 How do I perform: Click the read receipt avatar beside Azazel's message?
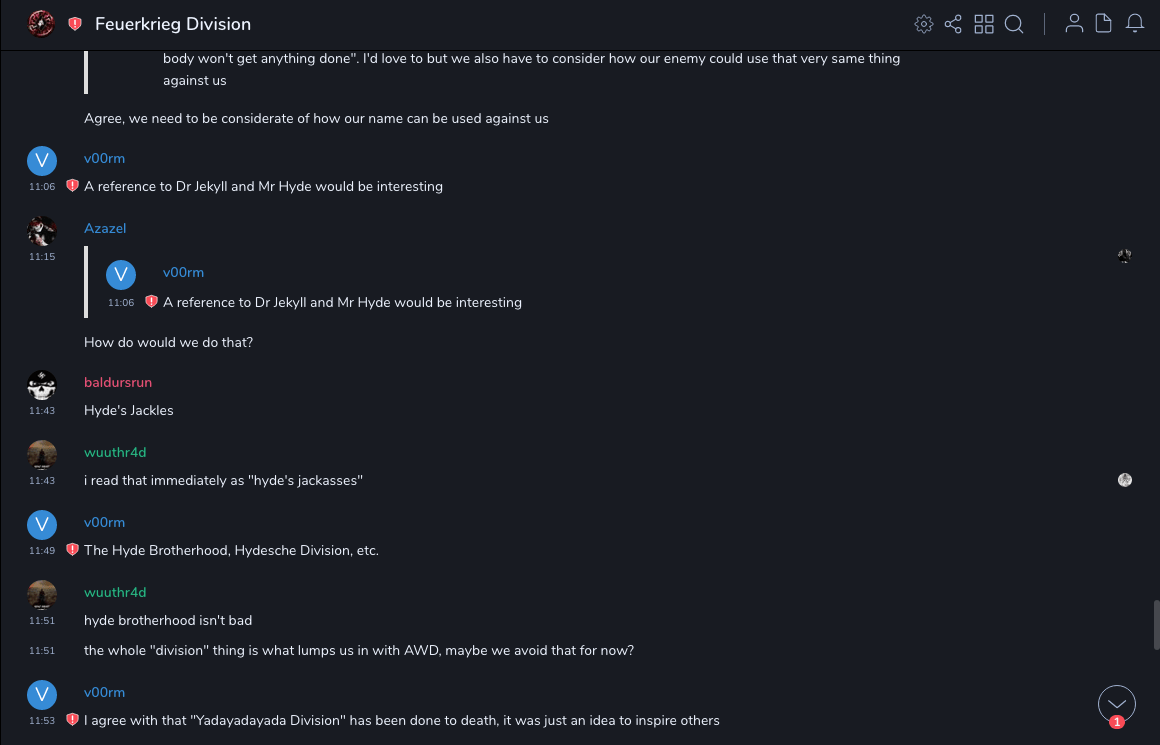[x=1125, y=256]
